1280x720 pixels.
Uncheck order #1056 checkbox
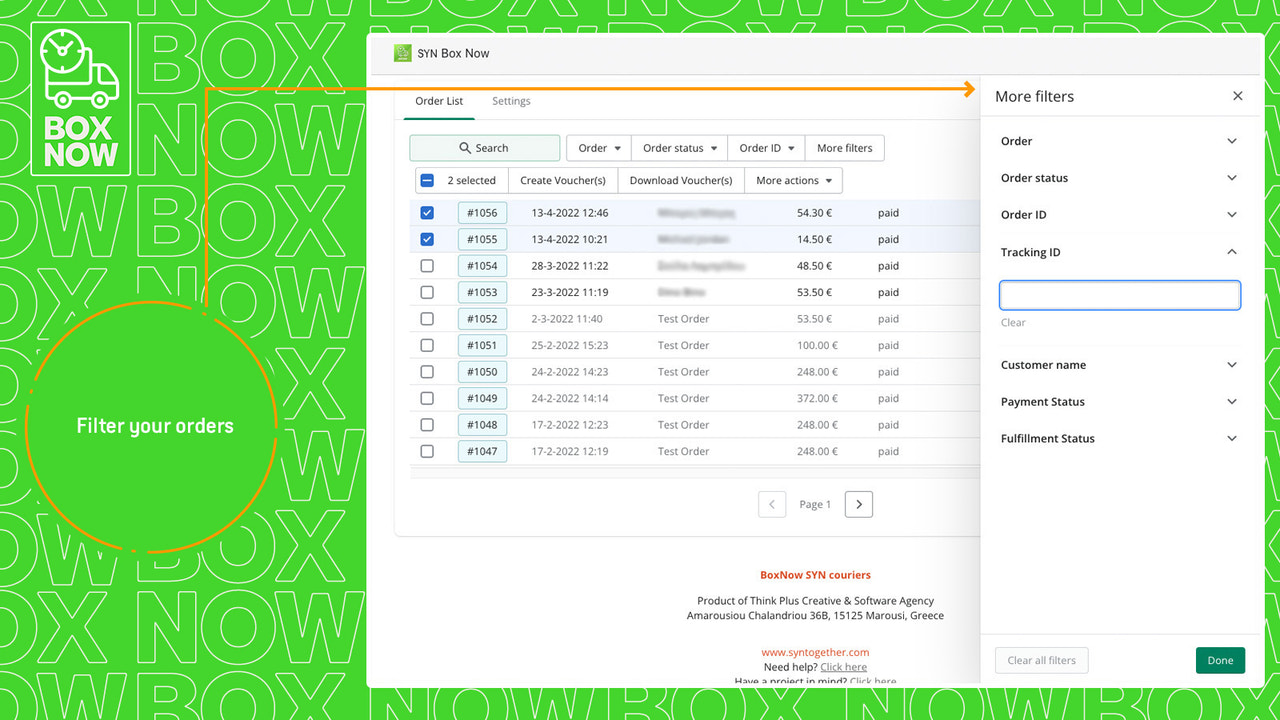click(x=427, y=213)
